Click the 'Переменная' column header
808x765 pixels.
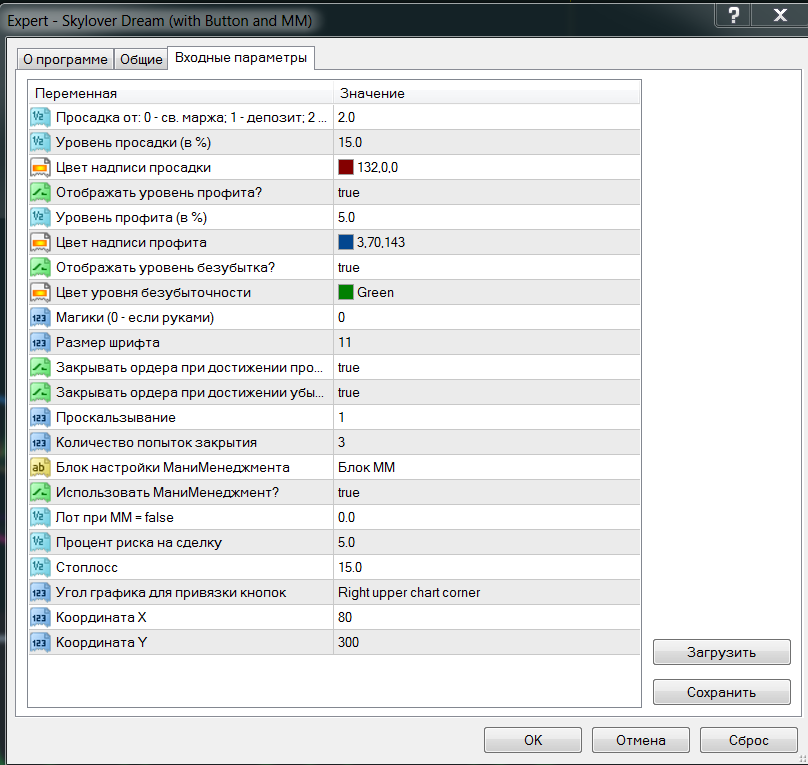tap(181, 93)
